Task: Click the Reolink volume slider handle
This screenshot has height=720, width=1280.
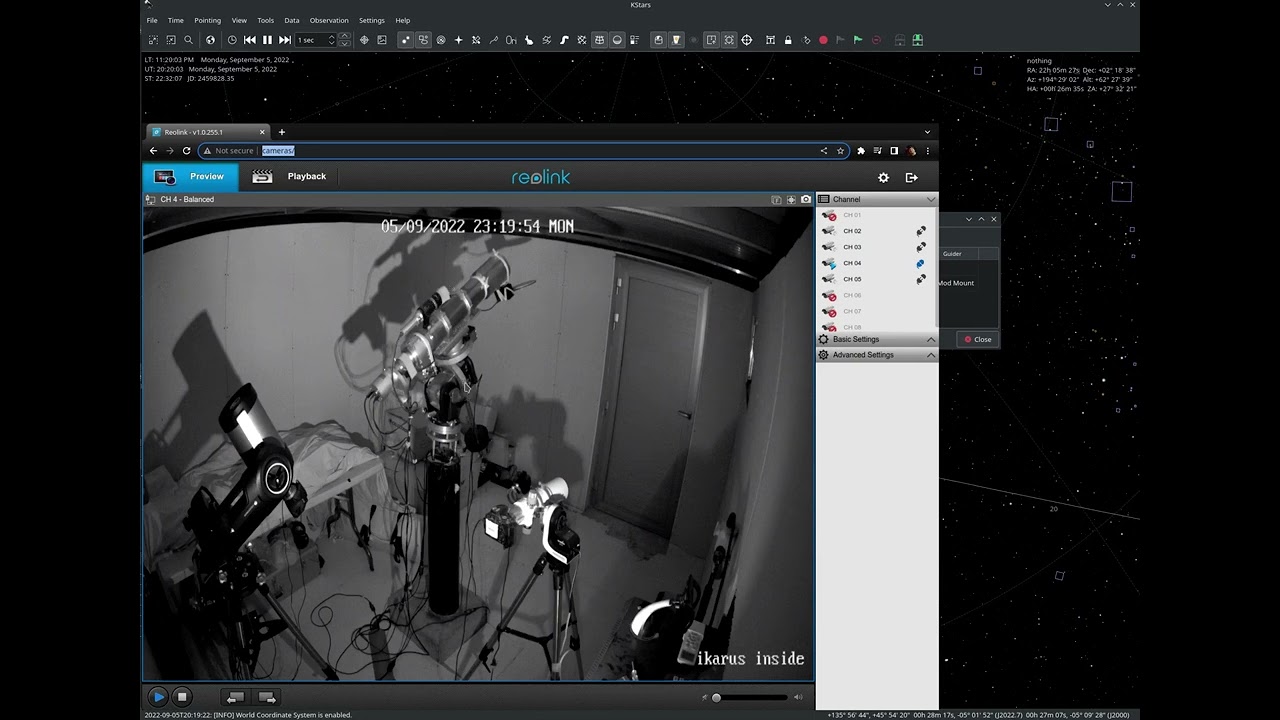Action: click(716, 697)
